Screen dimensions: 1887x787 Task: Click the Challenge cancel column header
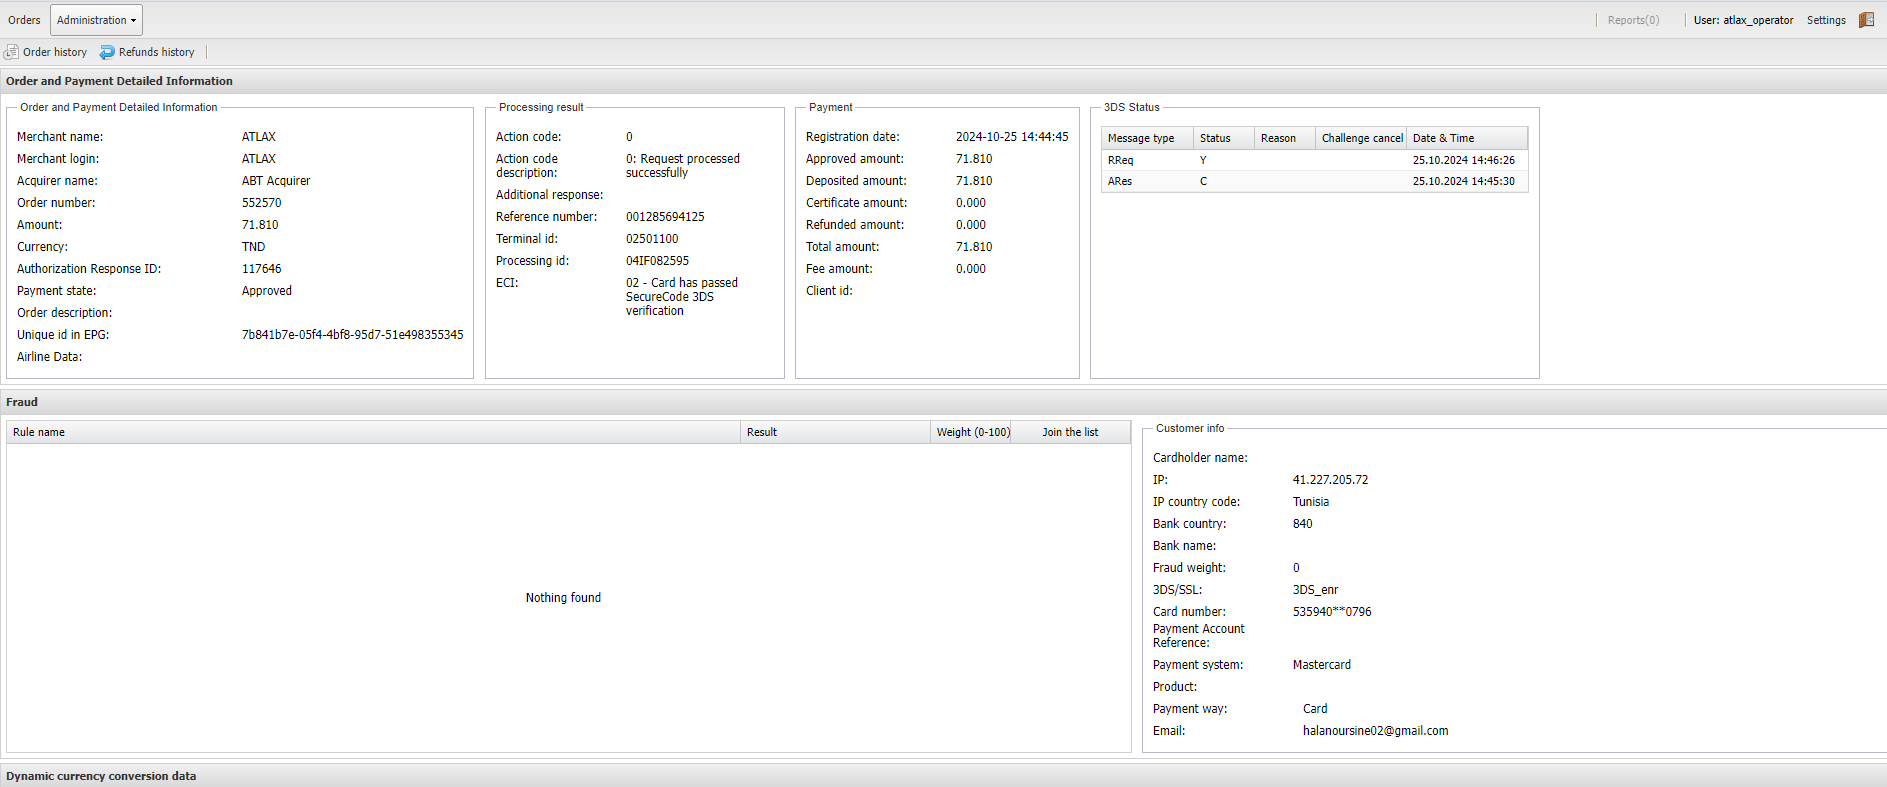pyautogui.click(x=1361, y=138)
